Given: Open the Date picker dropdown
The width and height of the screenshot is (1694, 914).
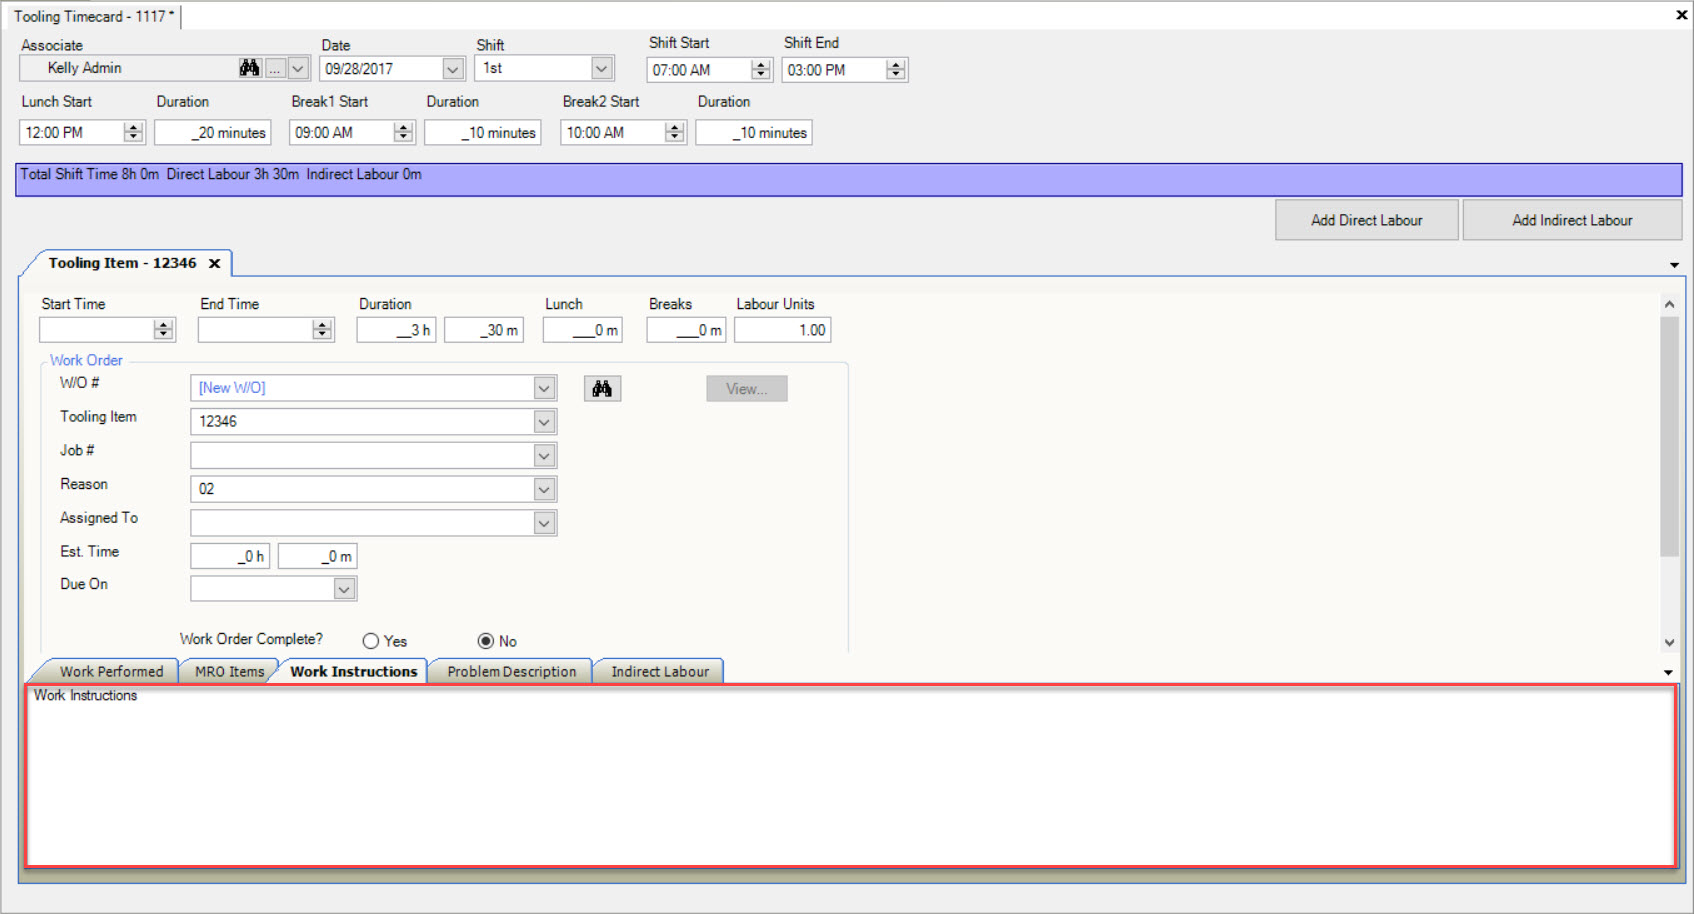Looking at the screenshot, I should pyautogui.click(x=453, y=69).
